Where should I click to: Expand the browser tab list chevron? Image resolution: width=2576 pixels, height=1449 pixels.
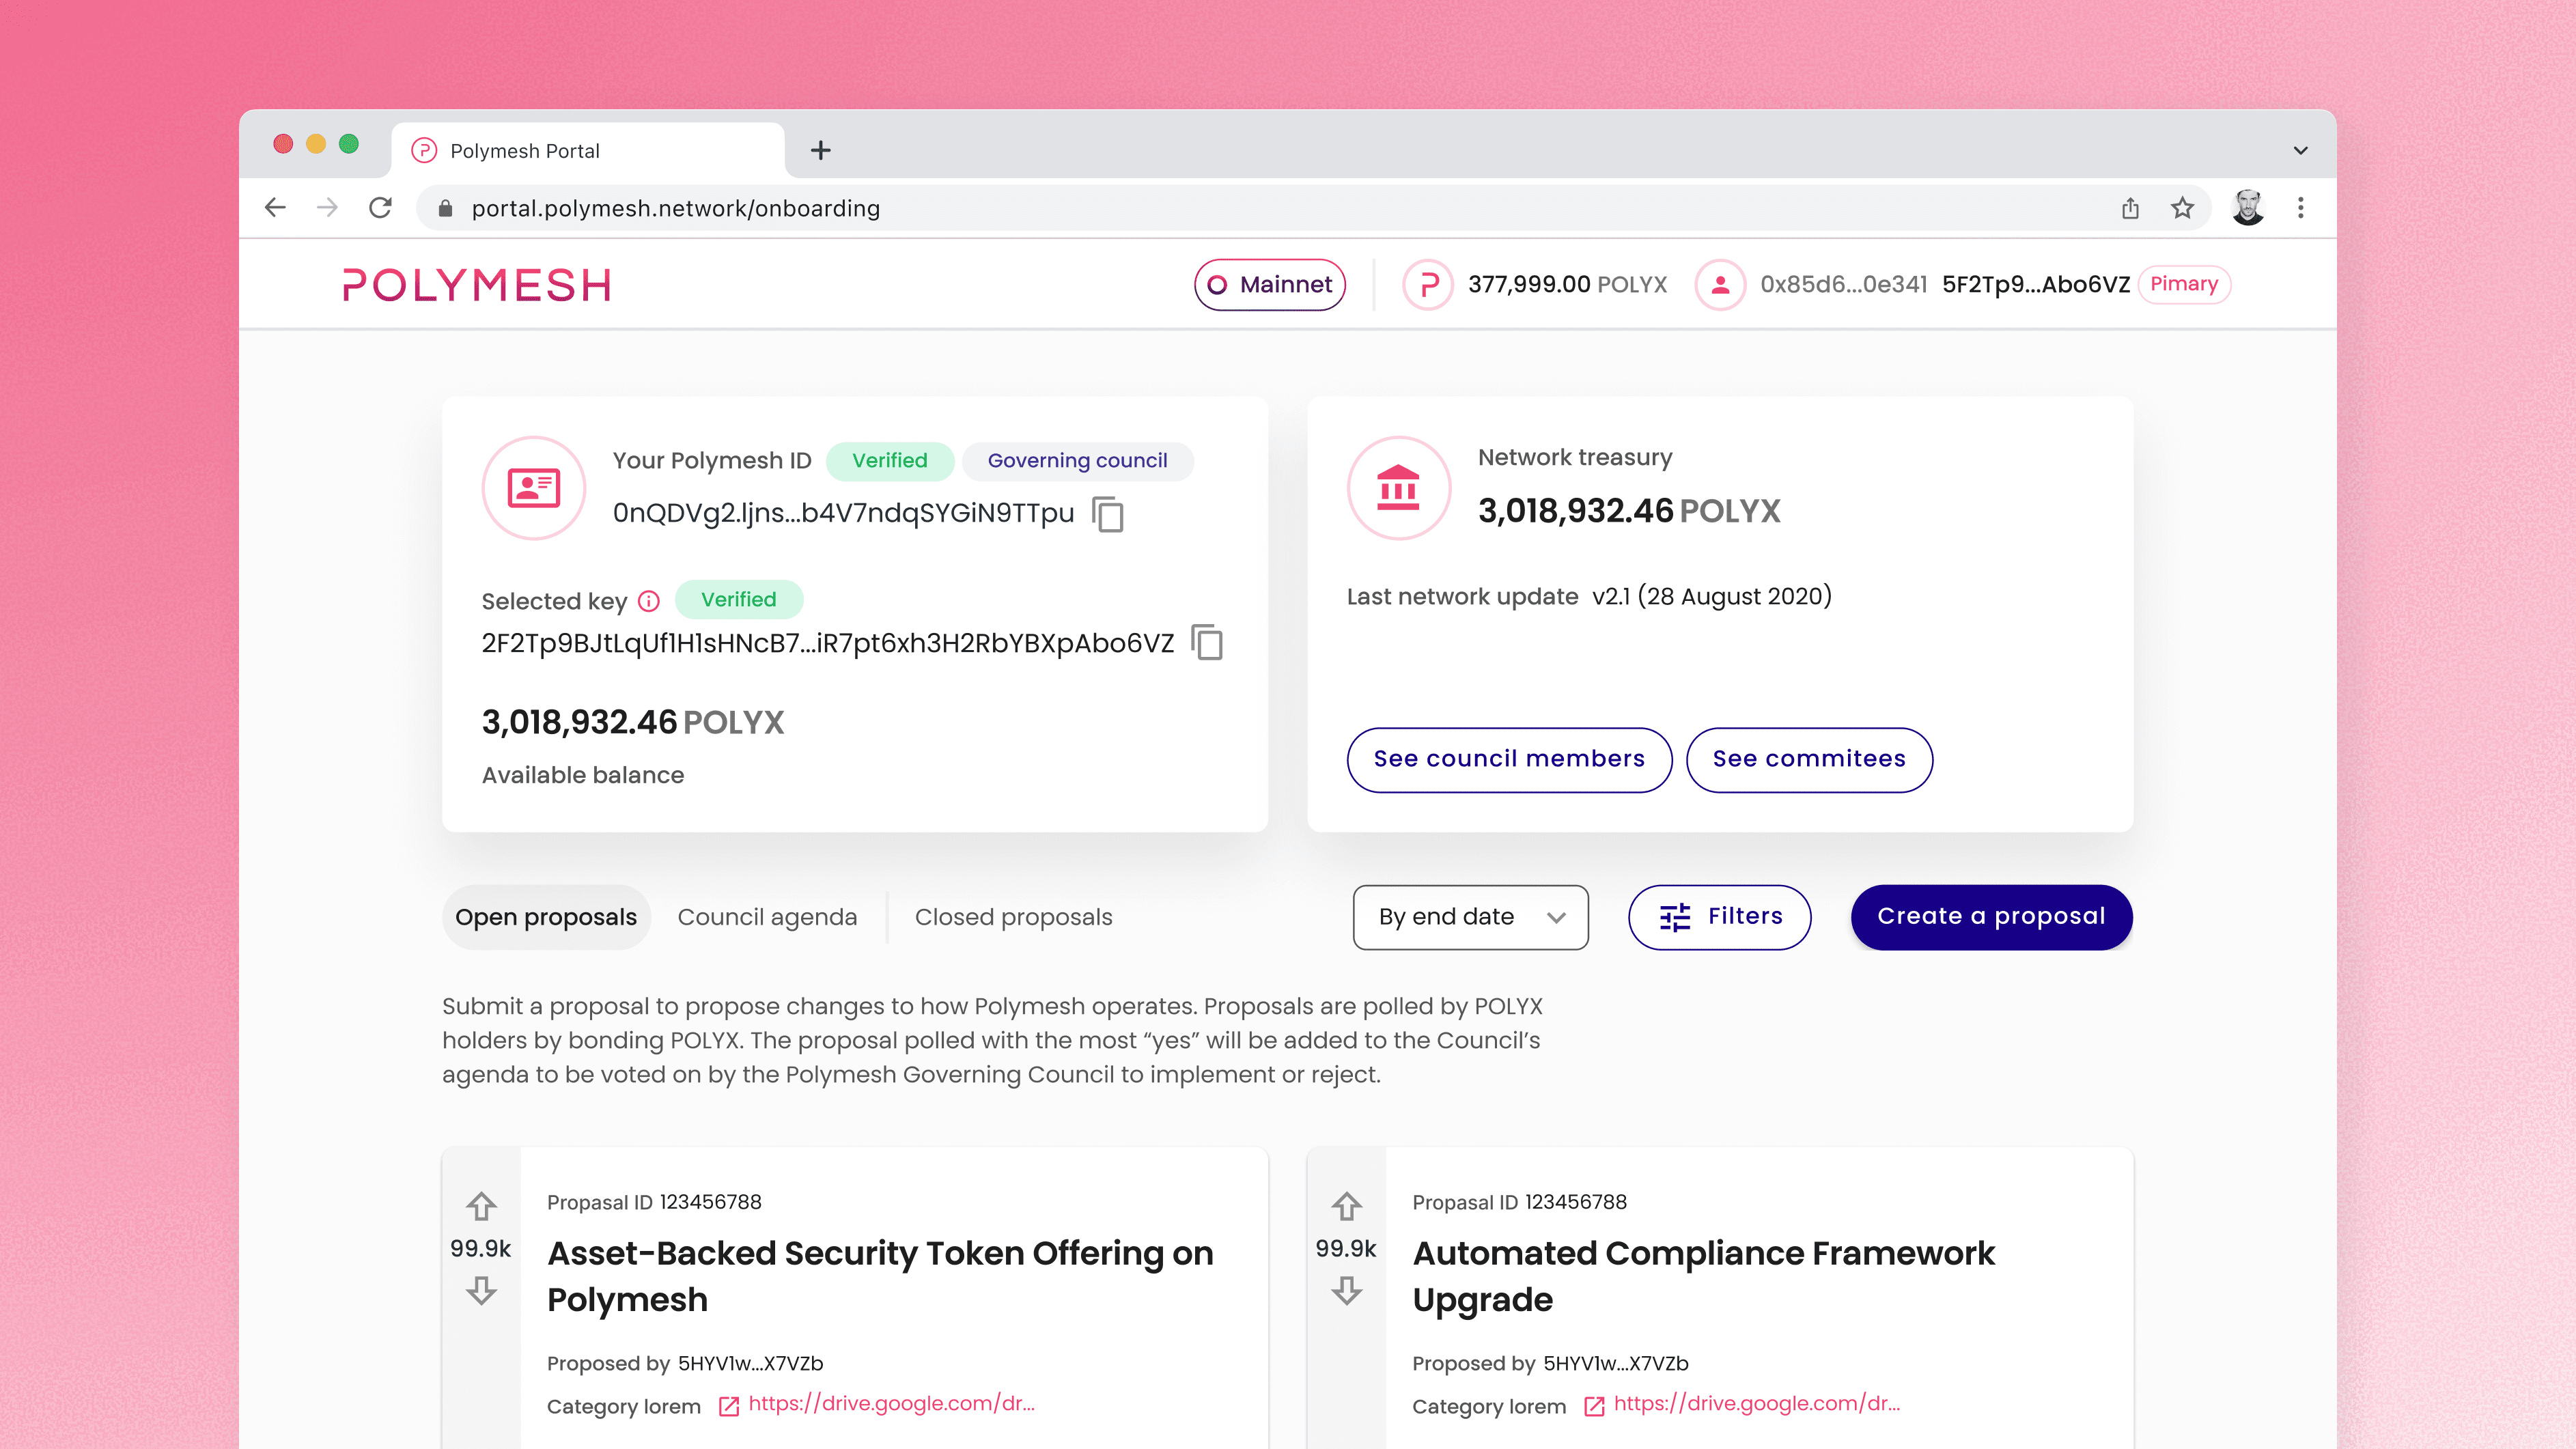pyautogui.click(x=2300, y=150)
